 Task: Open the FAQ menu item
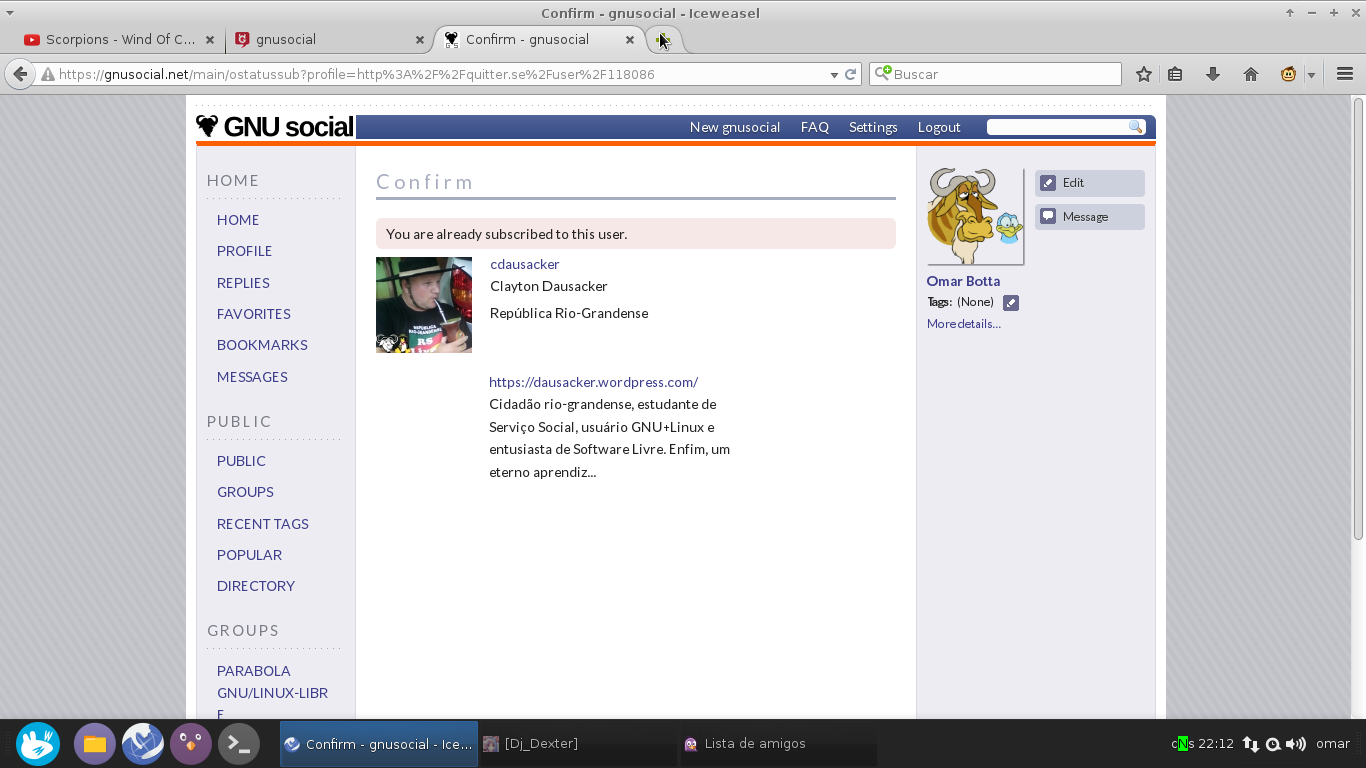click(815, 127)
